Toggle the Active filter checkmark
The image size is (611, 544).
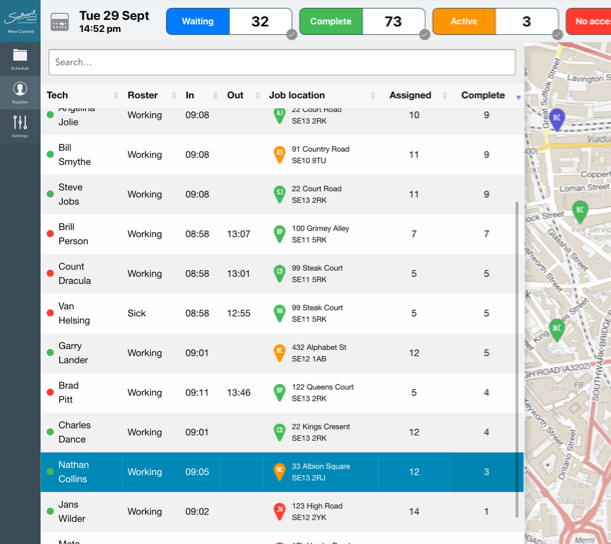pyautogui.click(x=557, y=35)
